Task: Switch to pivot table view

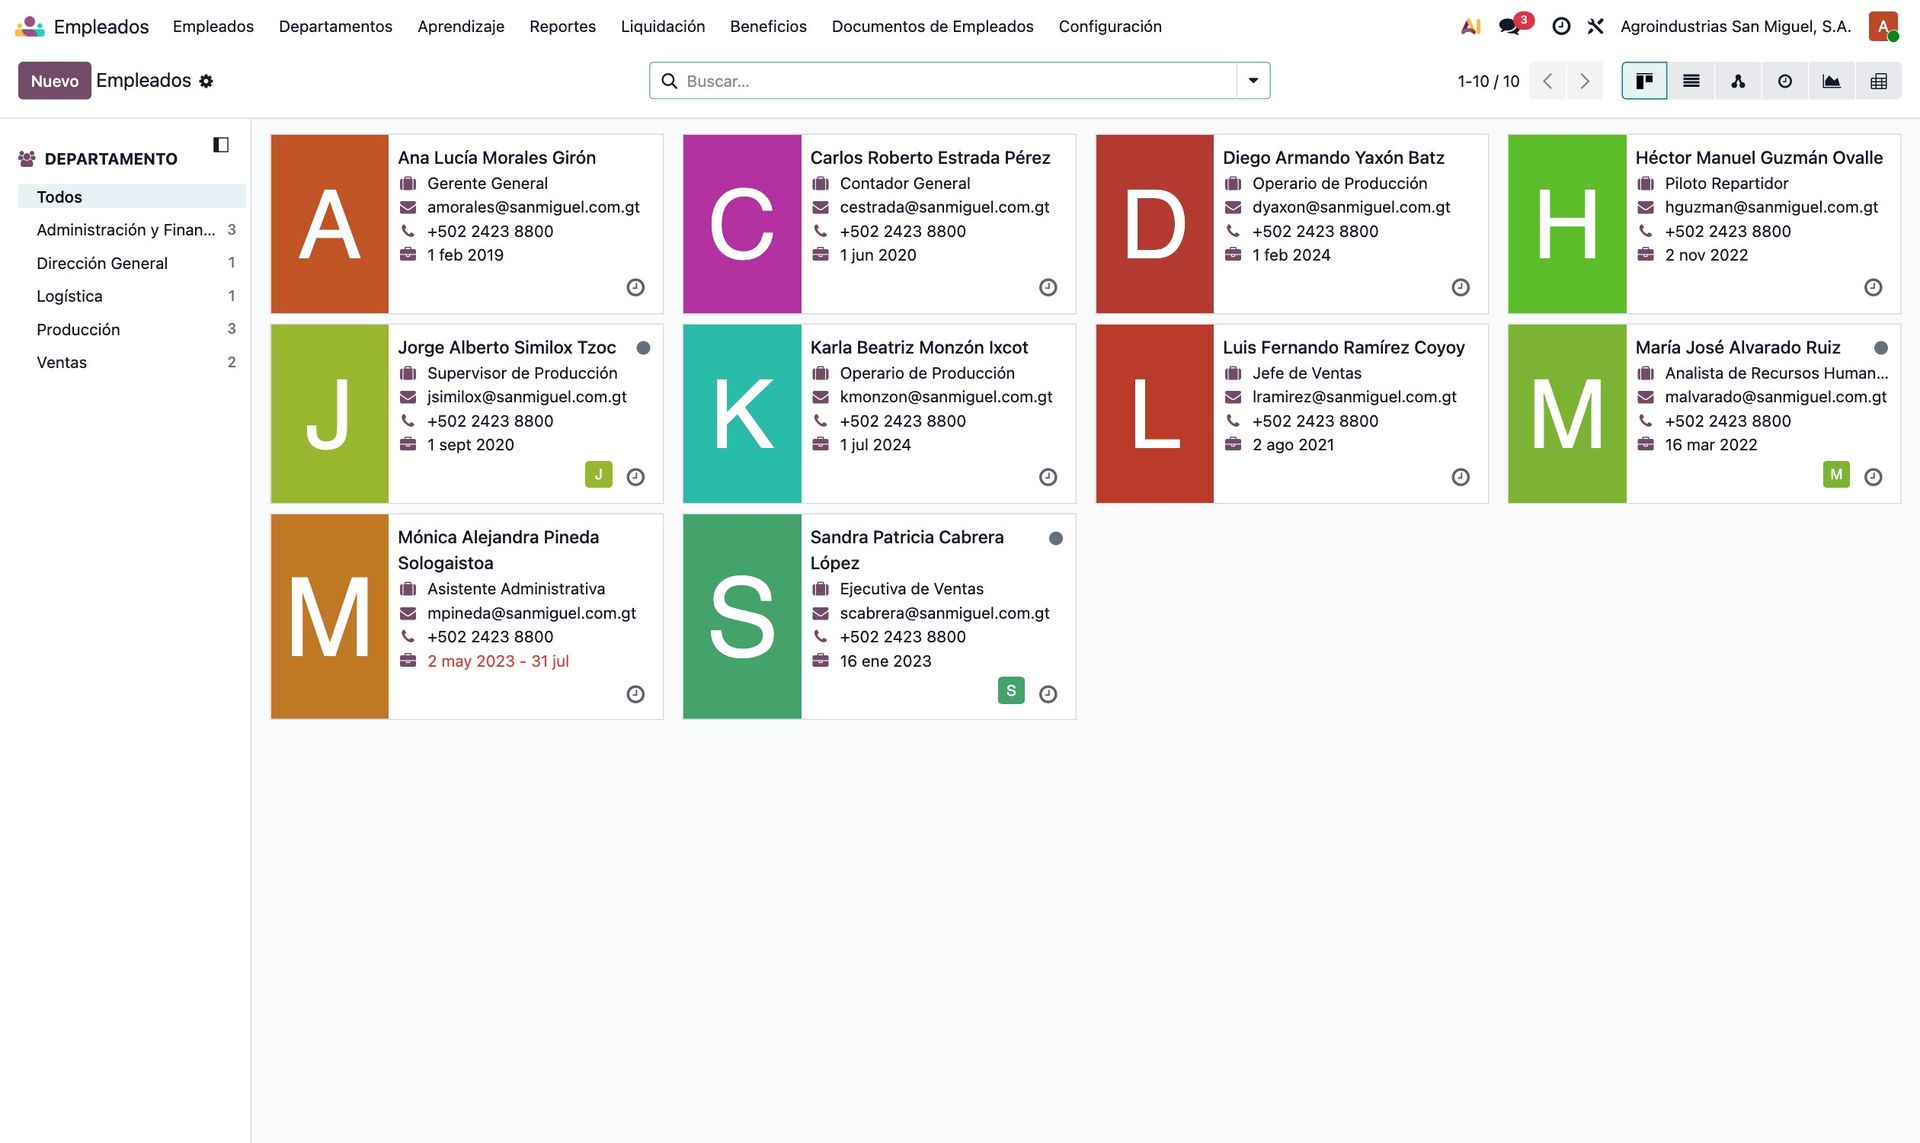Action: 1879,81
